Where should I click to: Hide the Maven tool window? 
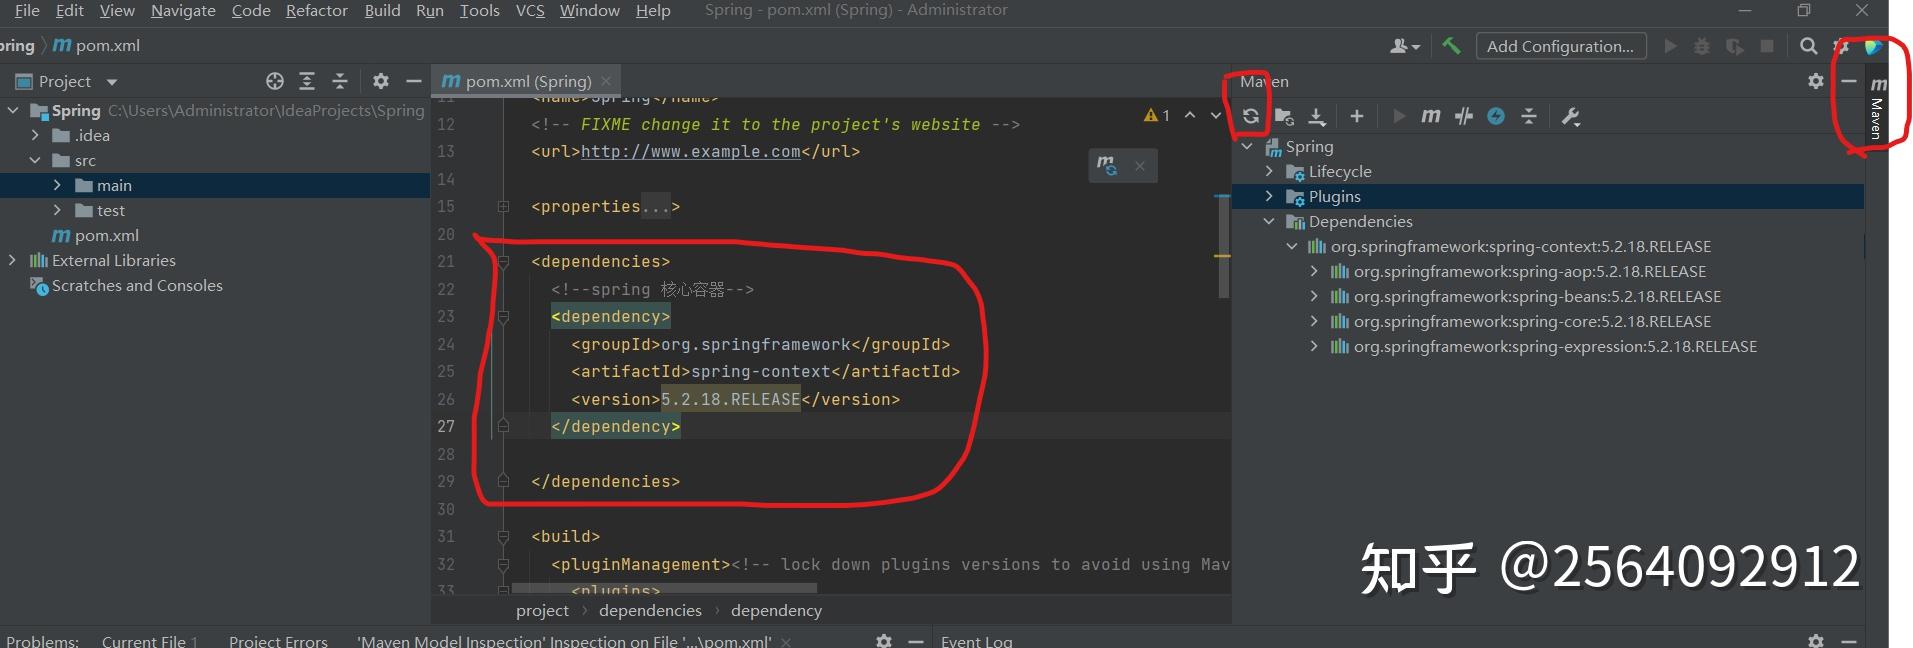pos(1849,81)
